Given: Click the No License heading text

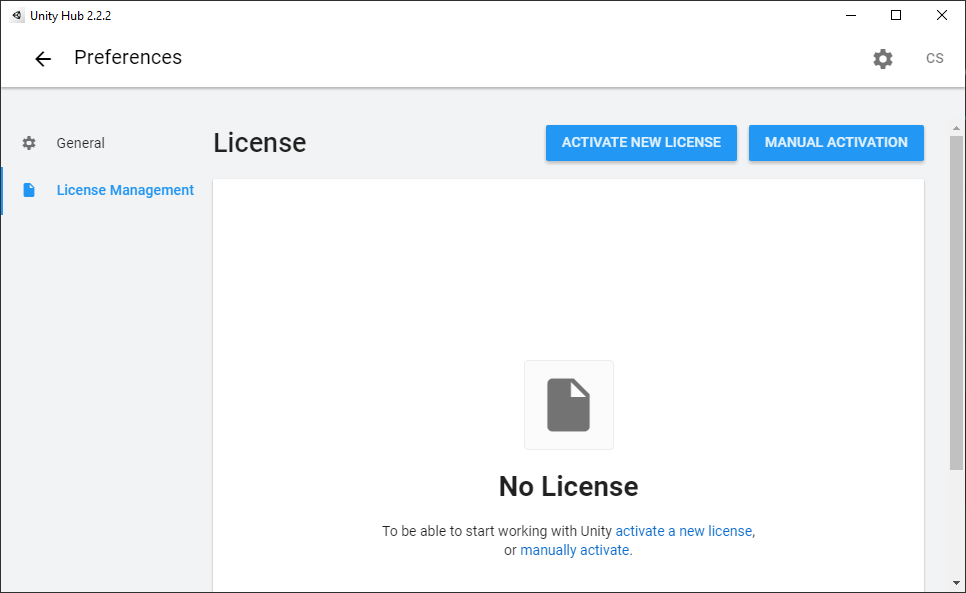Looking at the screenshot, I should pyautogui.click(x=569, y=486).
